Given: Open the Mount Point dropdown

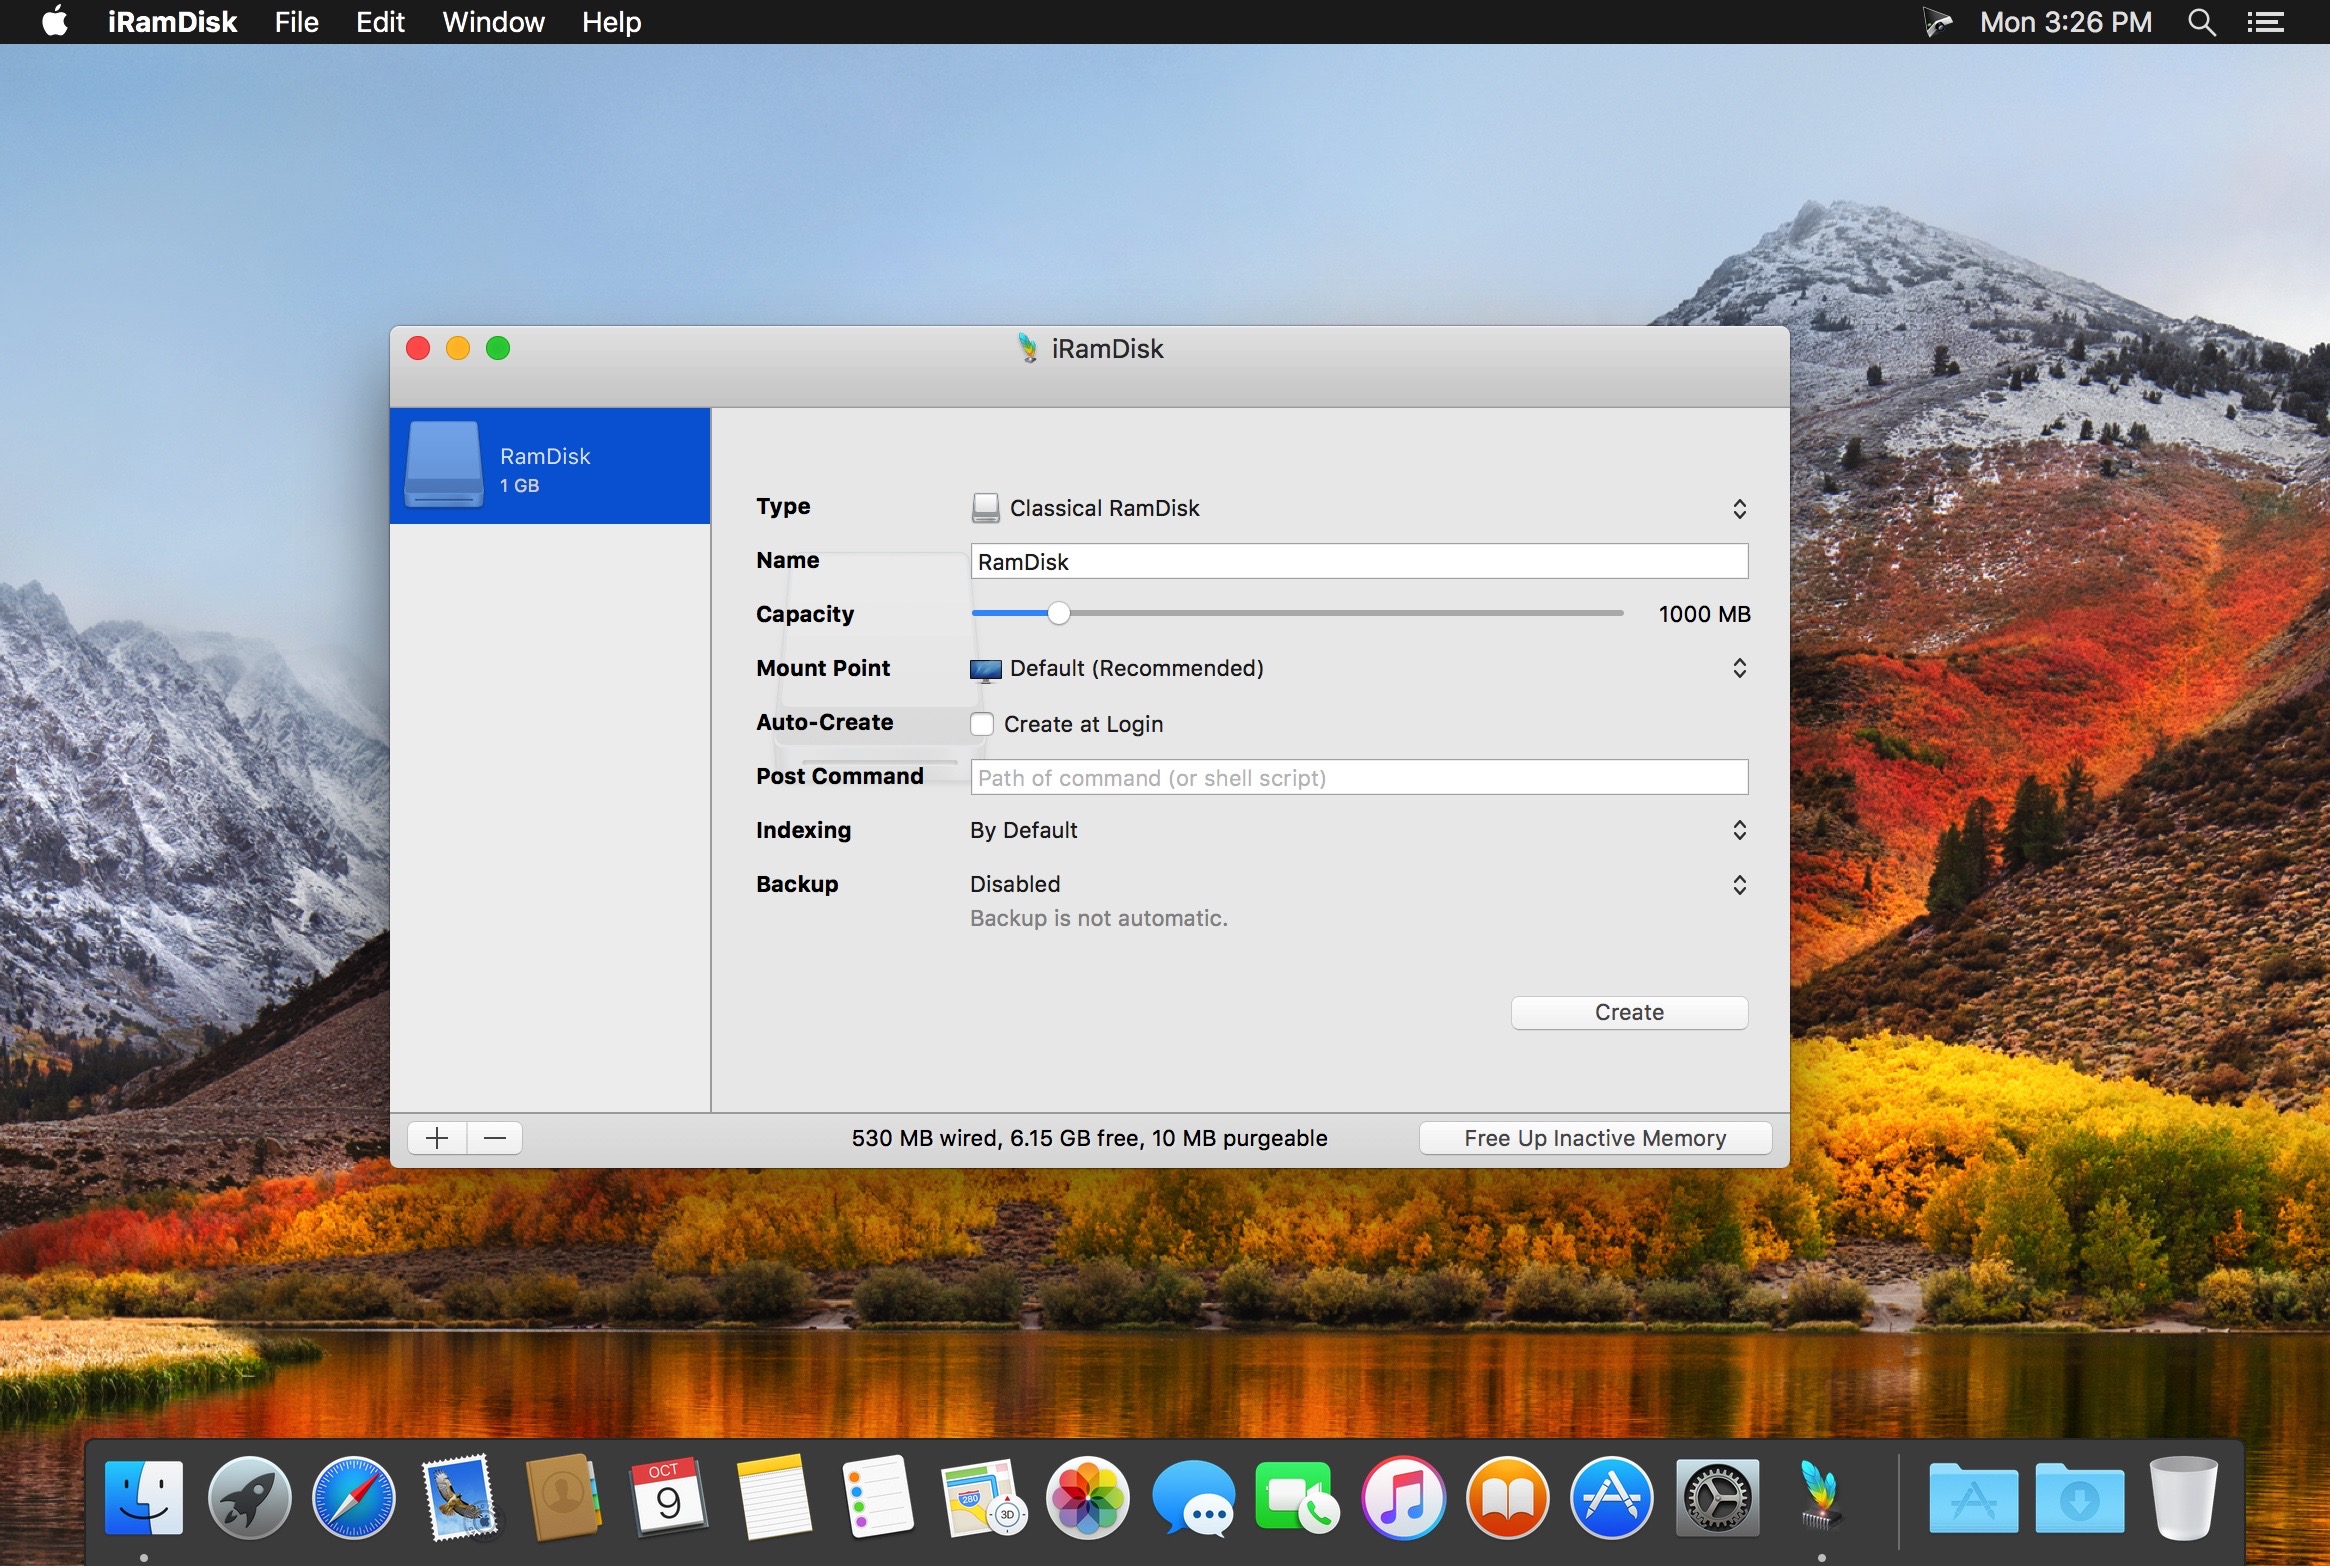Looking at the screenshot, I should (x=1359, y=668).
